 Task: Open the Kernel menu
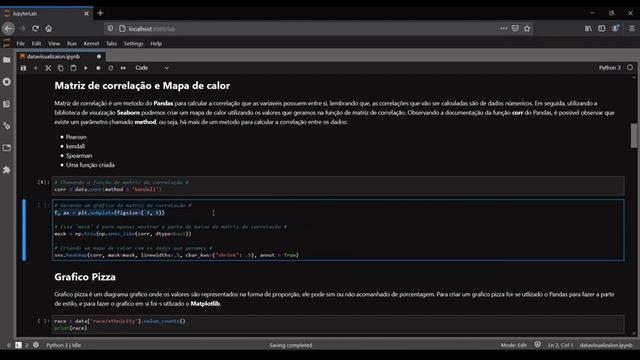pyautogui.click(x=91, y=44)
